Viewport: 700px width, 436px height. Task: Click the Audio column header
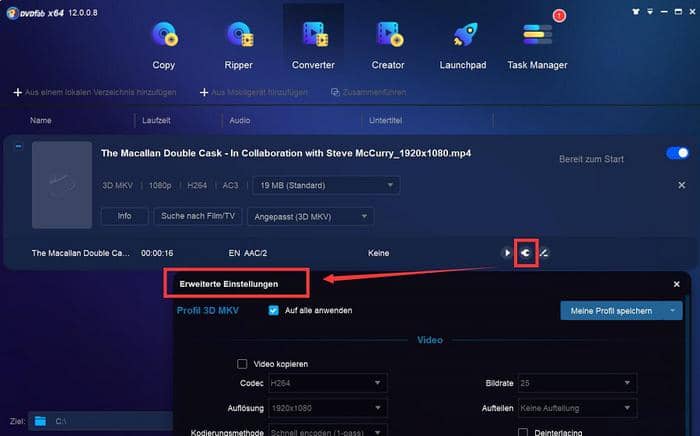tap(240, 120)
